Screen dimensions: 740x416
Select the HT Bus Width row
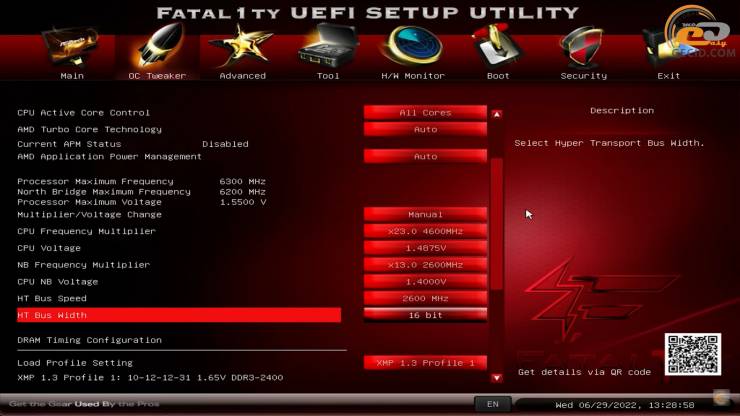point(179,315)
